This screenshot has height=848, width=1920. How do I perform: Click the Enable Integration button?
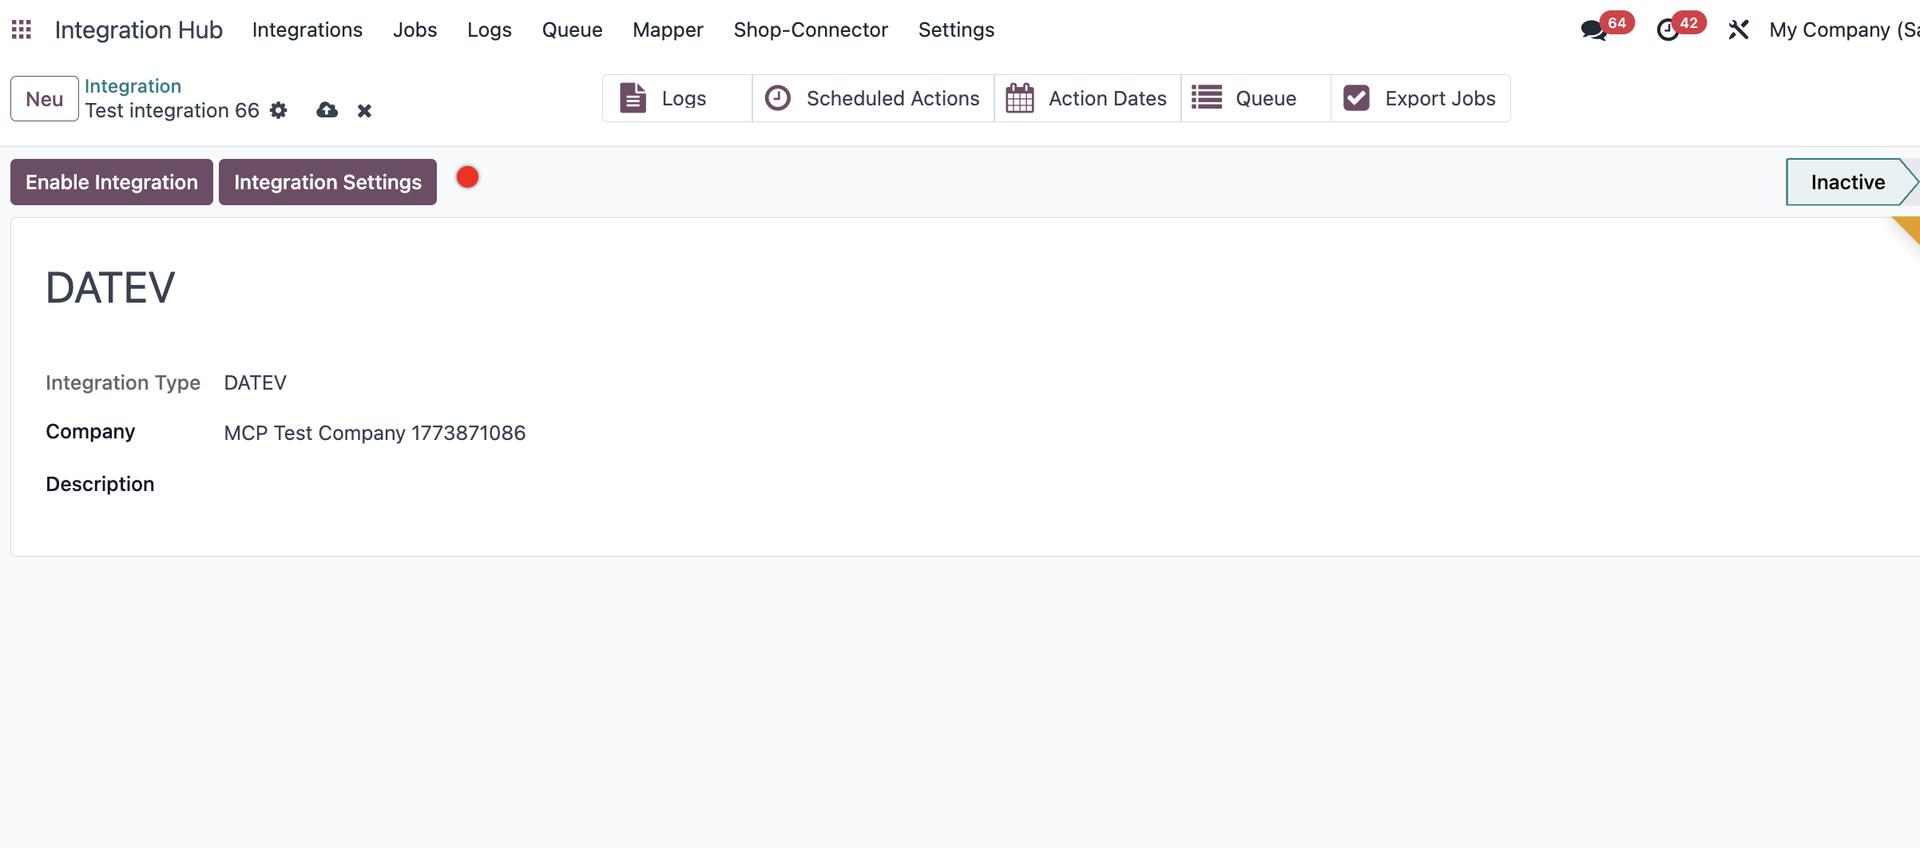(x=112, y=182)
